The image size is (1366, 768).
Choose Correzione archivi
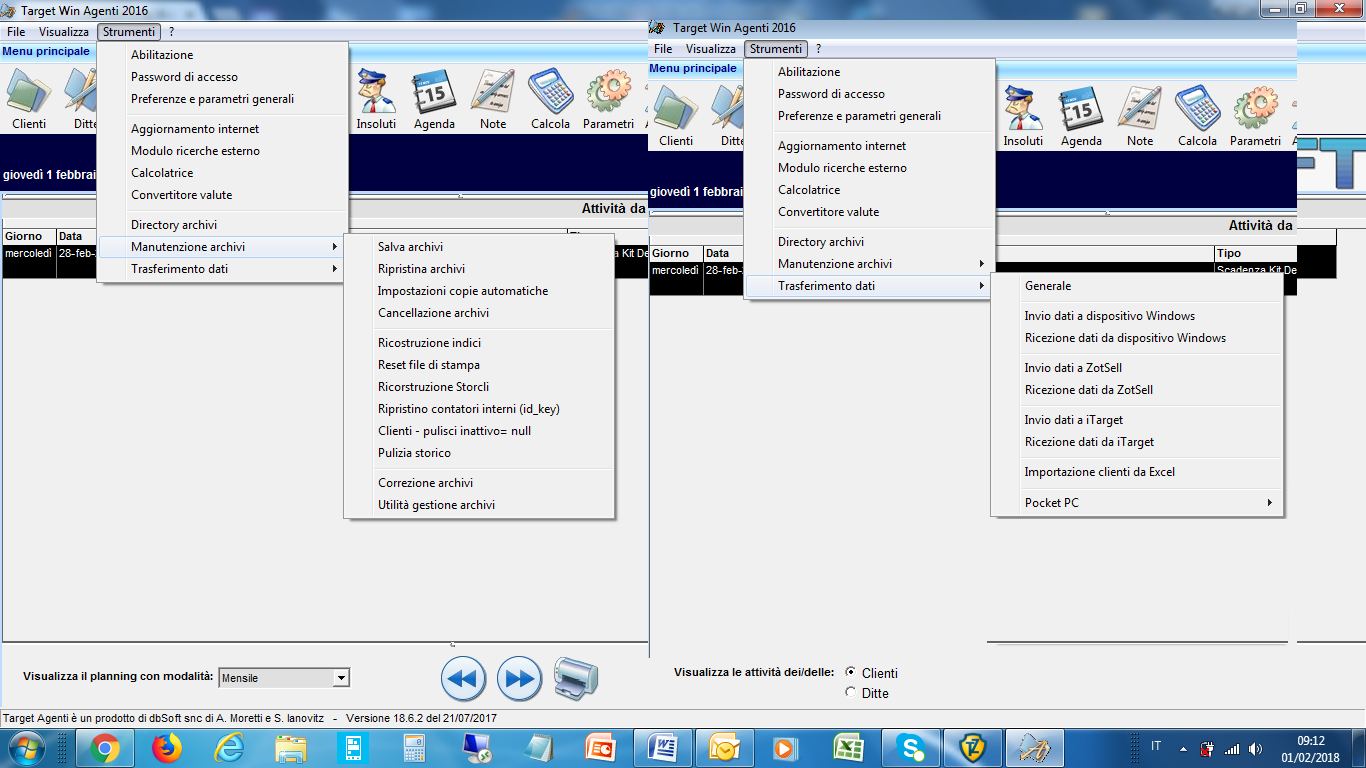click(479, 483)
